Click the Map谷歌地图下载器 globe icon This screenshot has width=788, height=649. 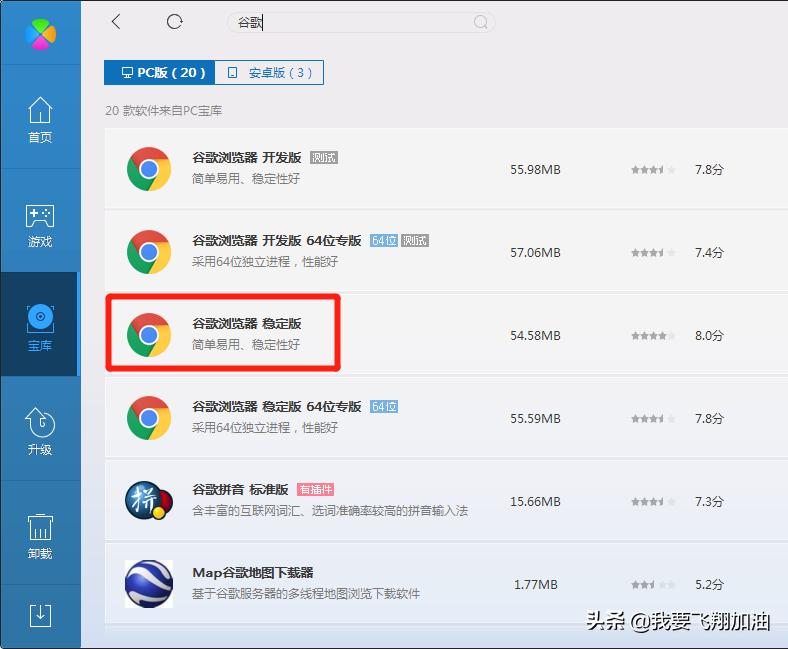coord(149,584)
